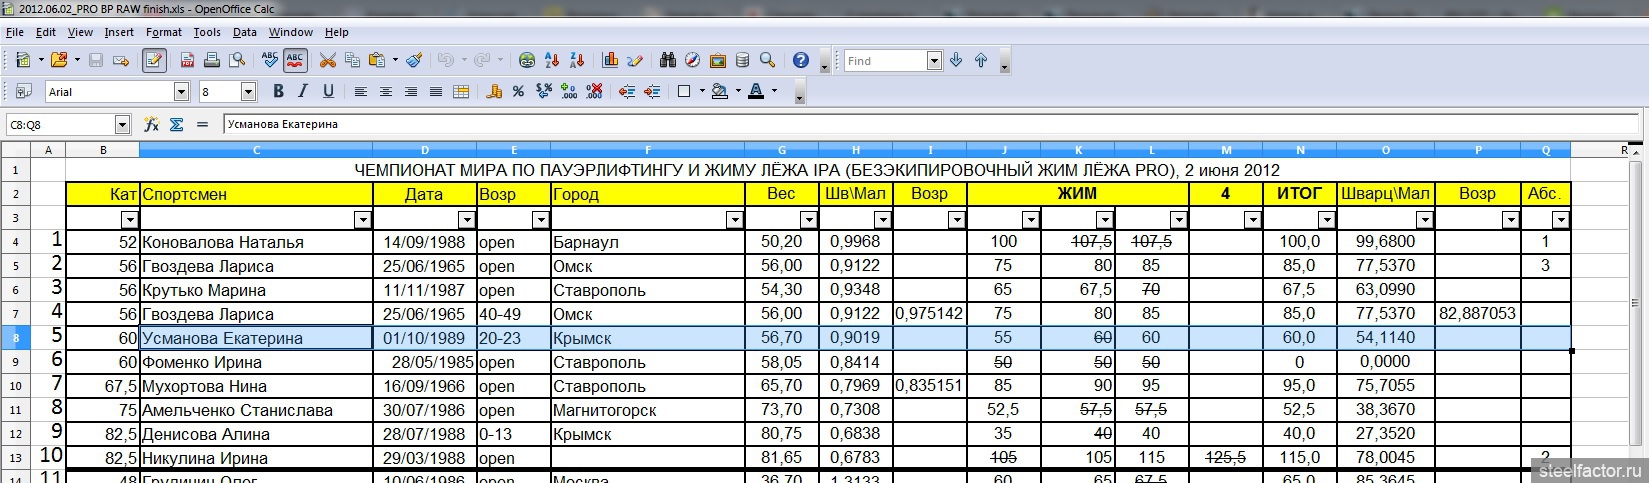
Task: Open the Arial font name dropdown
Action: pyautogui.click(x=181, y=92)
